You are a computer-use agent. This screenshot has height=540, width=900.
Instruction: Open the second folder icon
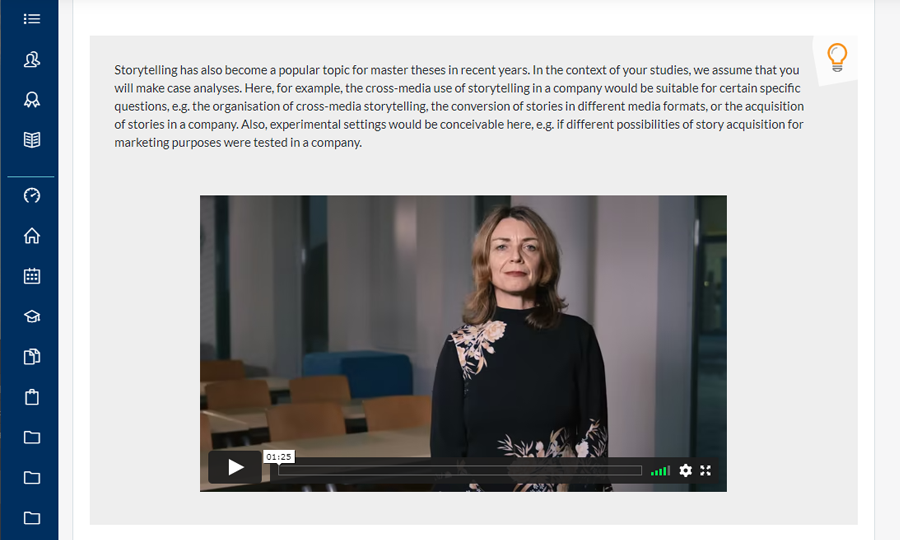32,477
